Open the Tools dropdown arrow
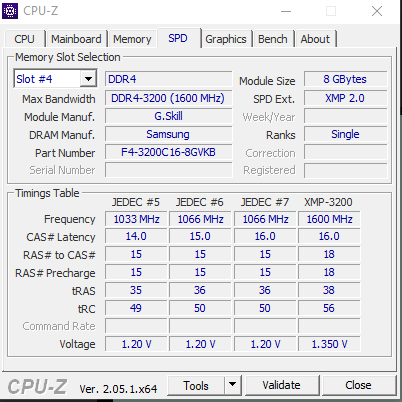The width and height of the screenshot is (402, 402). click(x=233, y=385)
